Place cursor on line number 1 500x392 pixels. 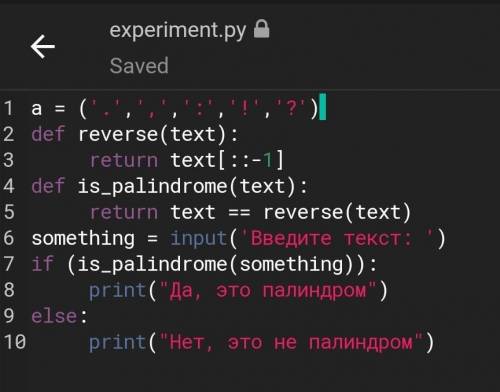[x=8, y=108]
